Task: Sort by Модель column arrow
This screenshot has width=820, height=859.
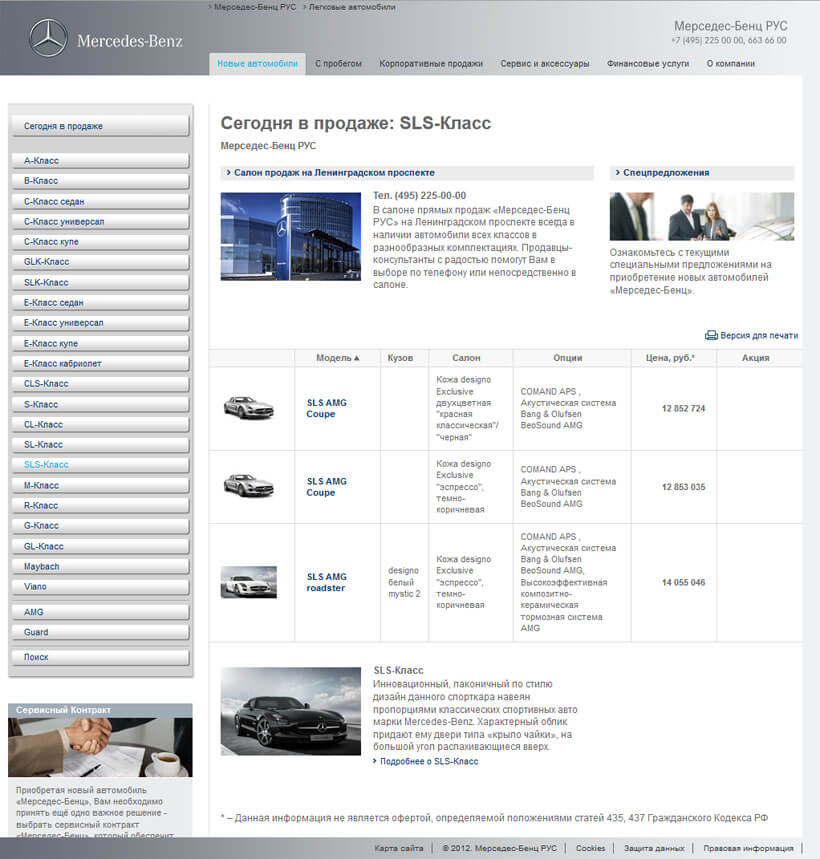Action: (x=357, y=358)
